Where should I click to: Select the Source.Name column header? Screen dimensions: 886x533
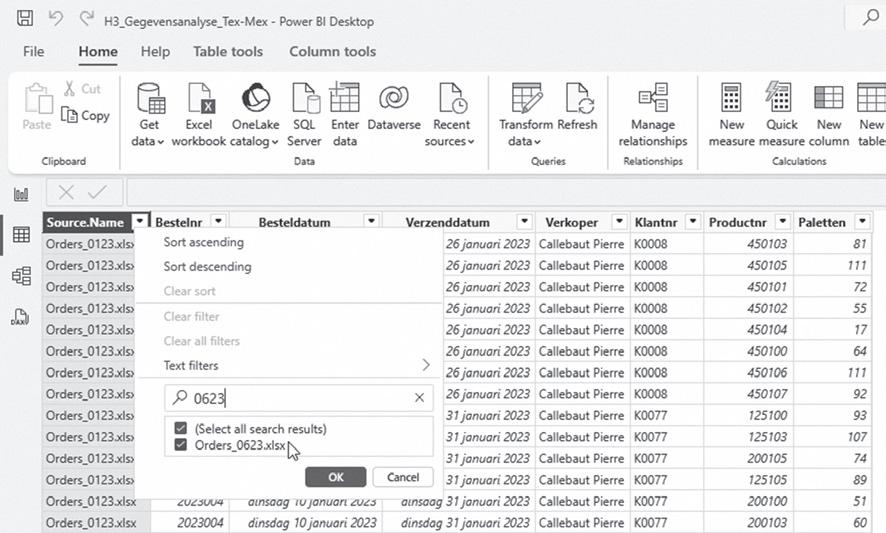pyautogui.click(x=85, y=222)
